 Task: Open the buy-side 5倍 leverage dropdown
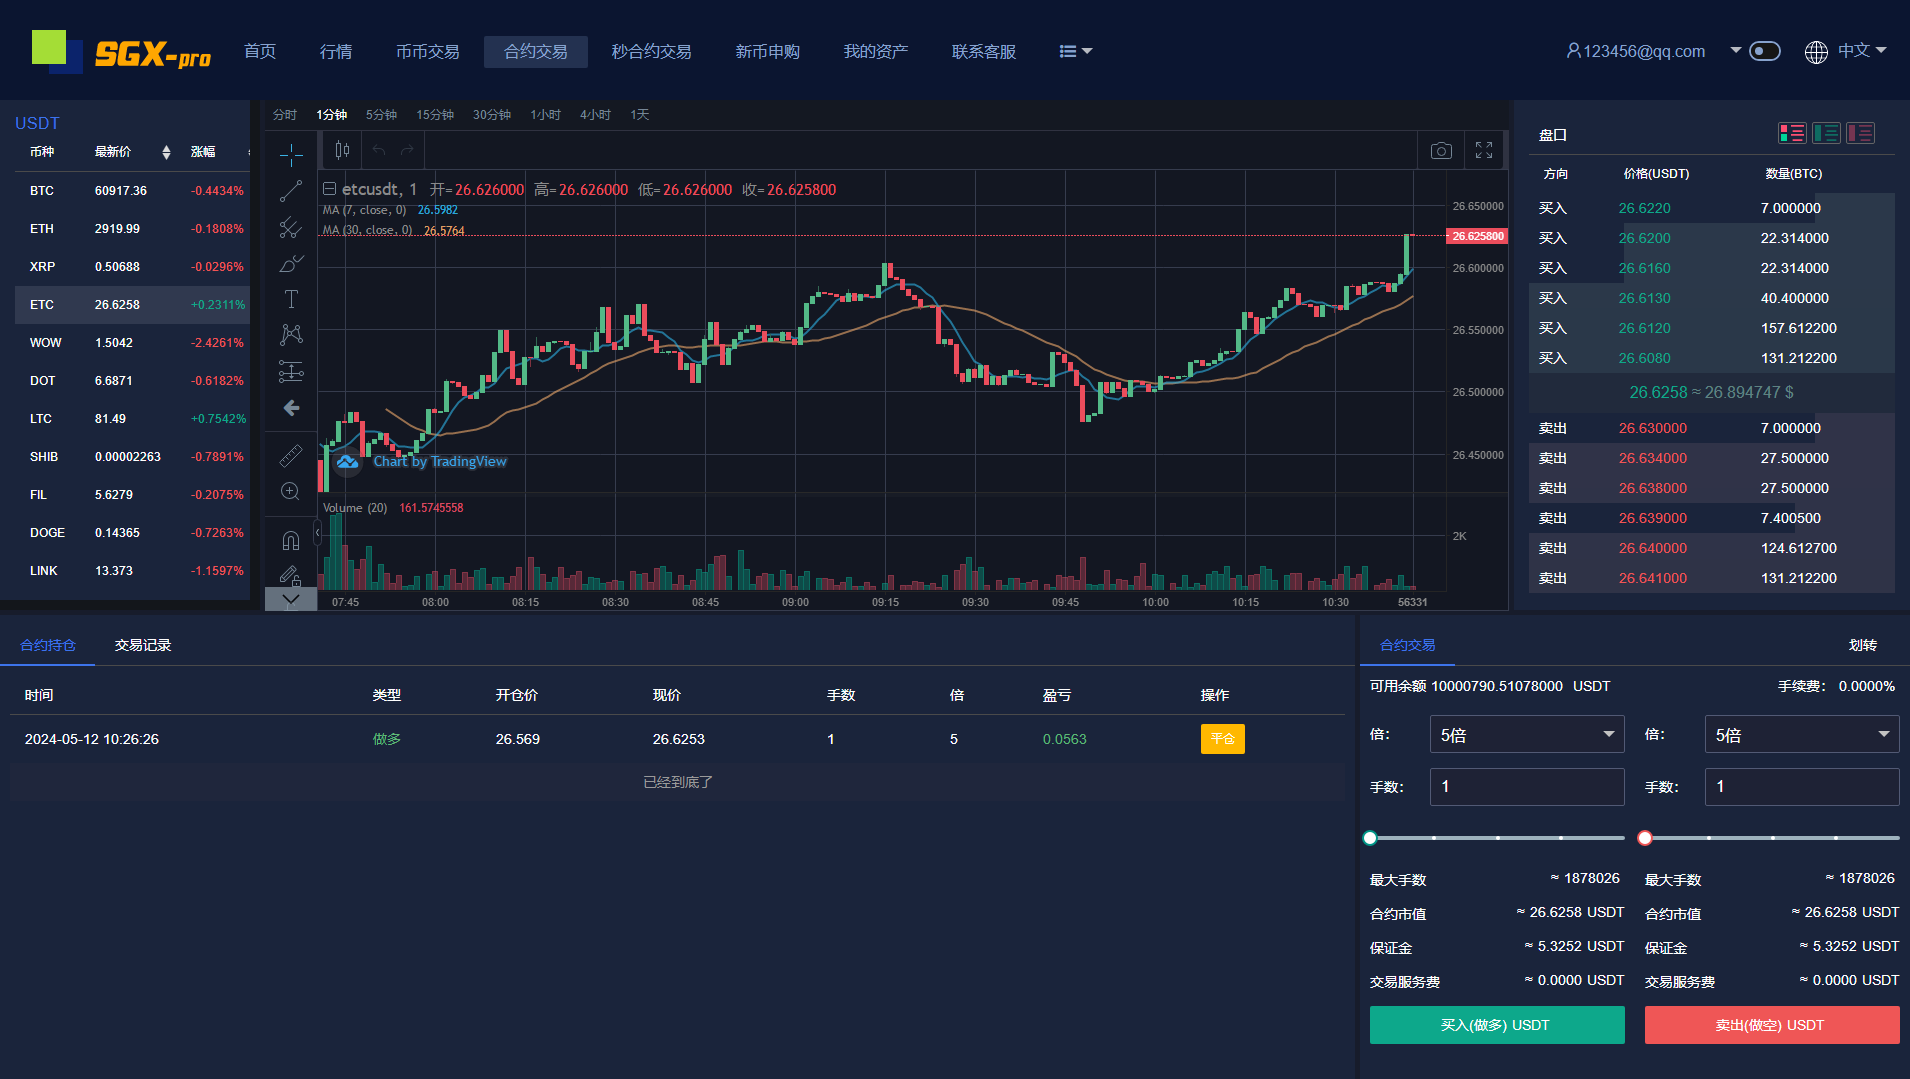(1527, 735)
